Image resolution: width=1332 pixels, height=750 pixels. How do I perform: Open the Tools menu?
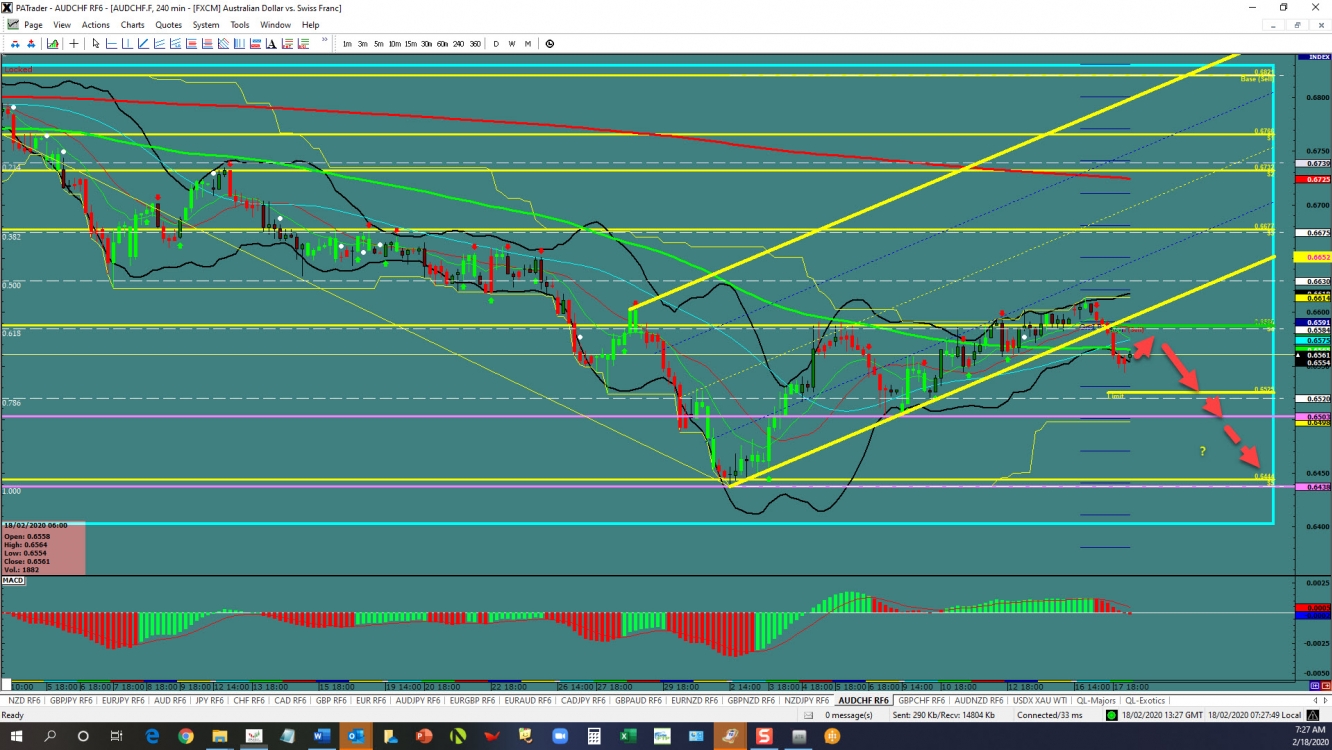[x=240, y=25]
